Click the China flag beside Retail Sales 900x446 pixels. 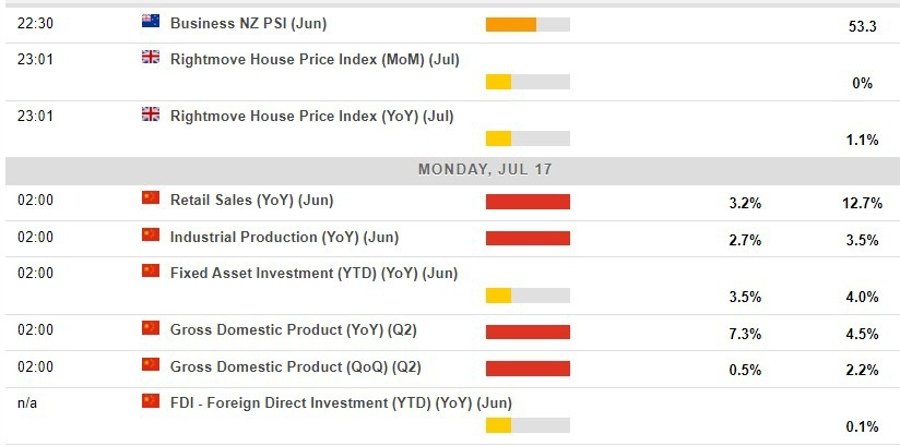point(151,198)
